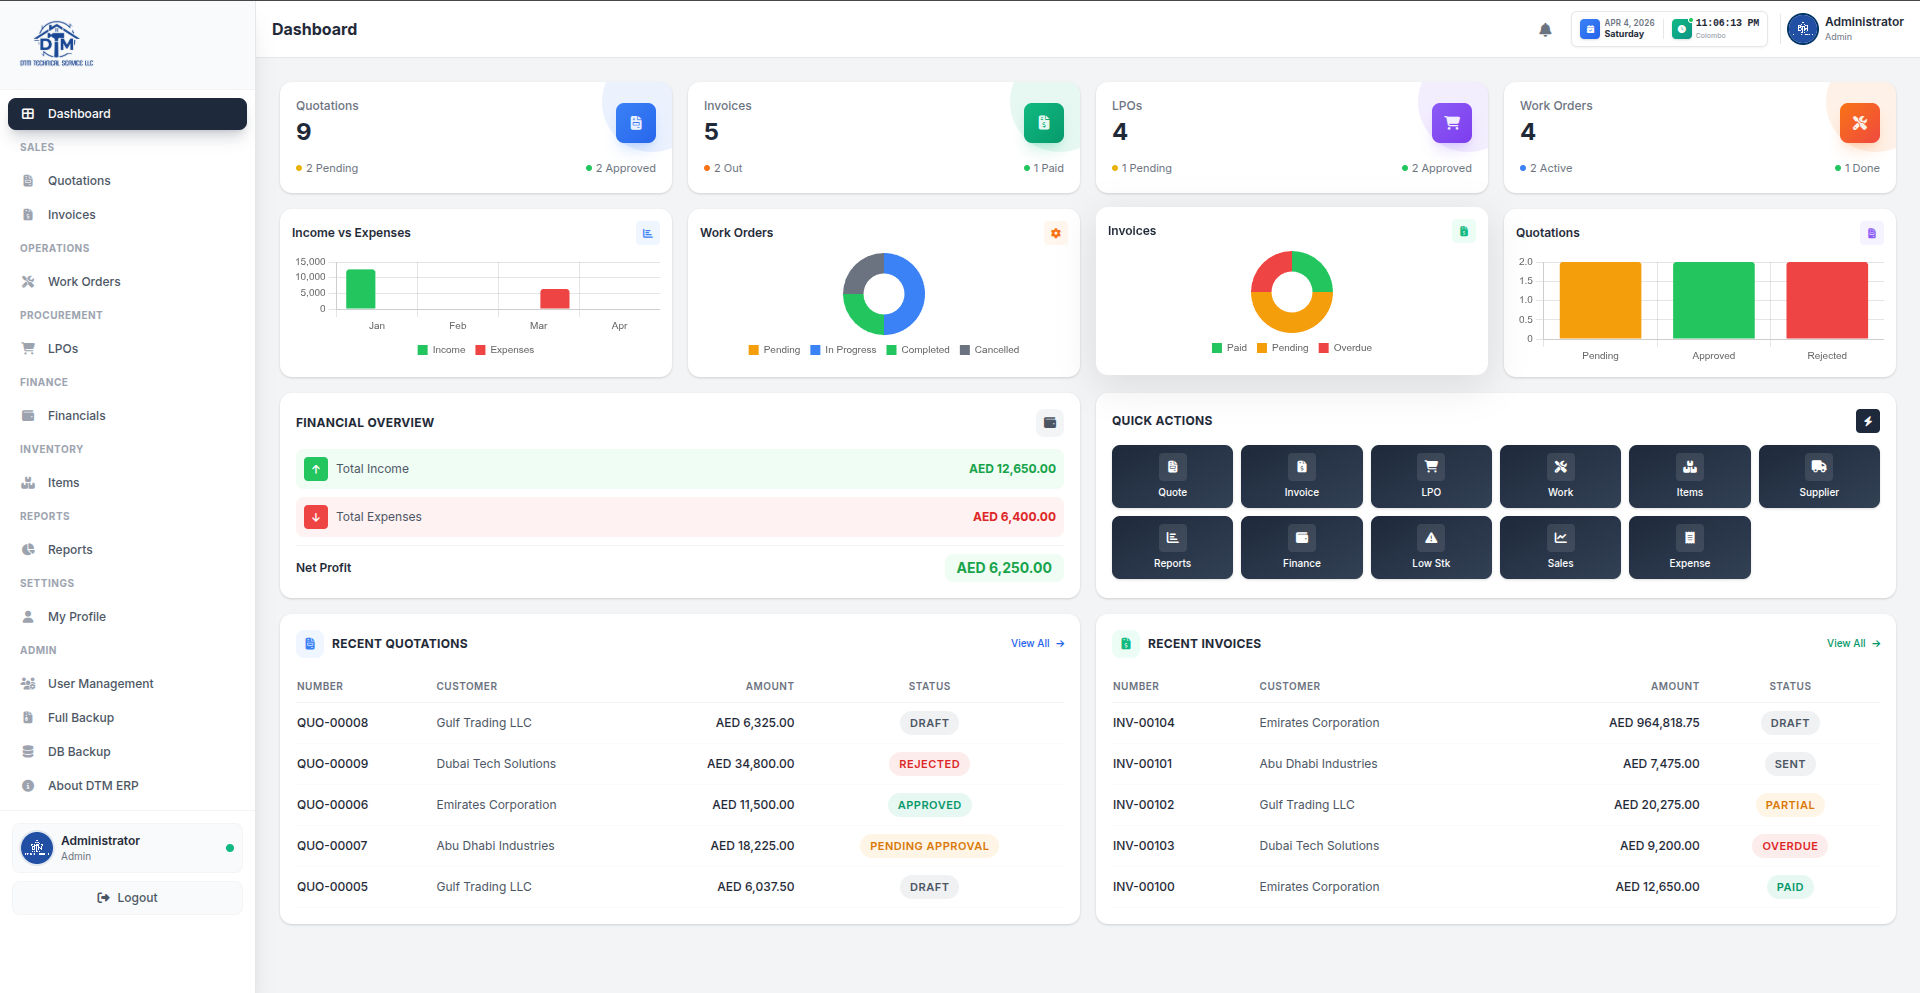Select LPOs in the sidebar
This screenshot has width=1920, height=993.
click(127, 349)
